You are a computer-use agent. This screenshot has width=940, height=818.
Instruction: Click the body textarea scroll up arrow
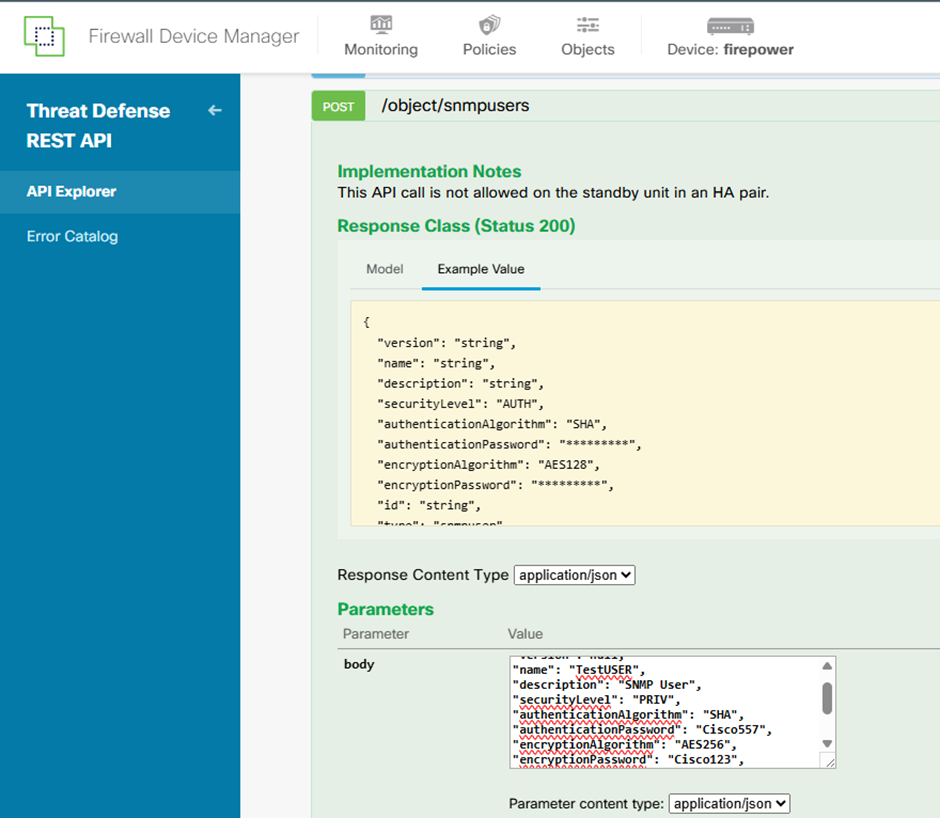[827, 666]
